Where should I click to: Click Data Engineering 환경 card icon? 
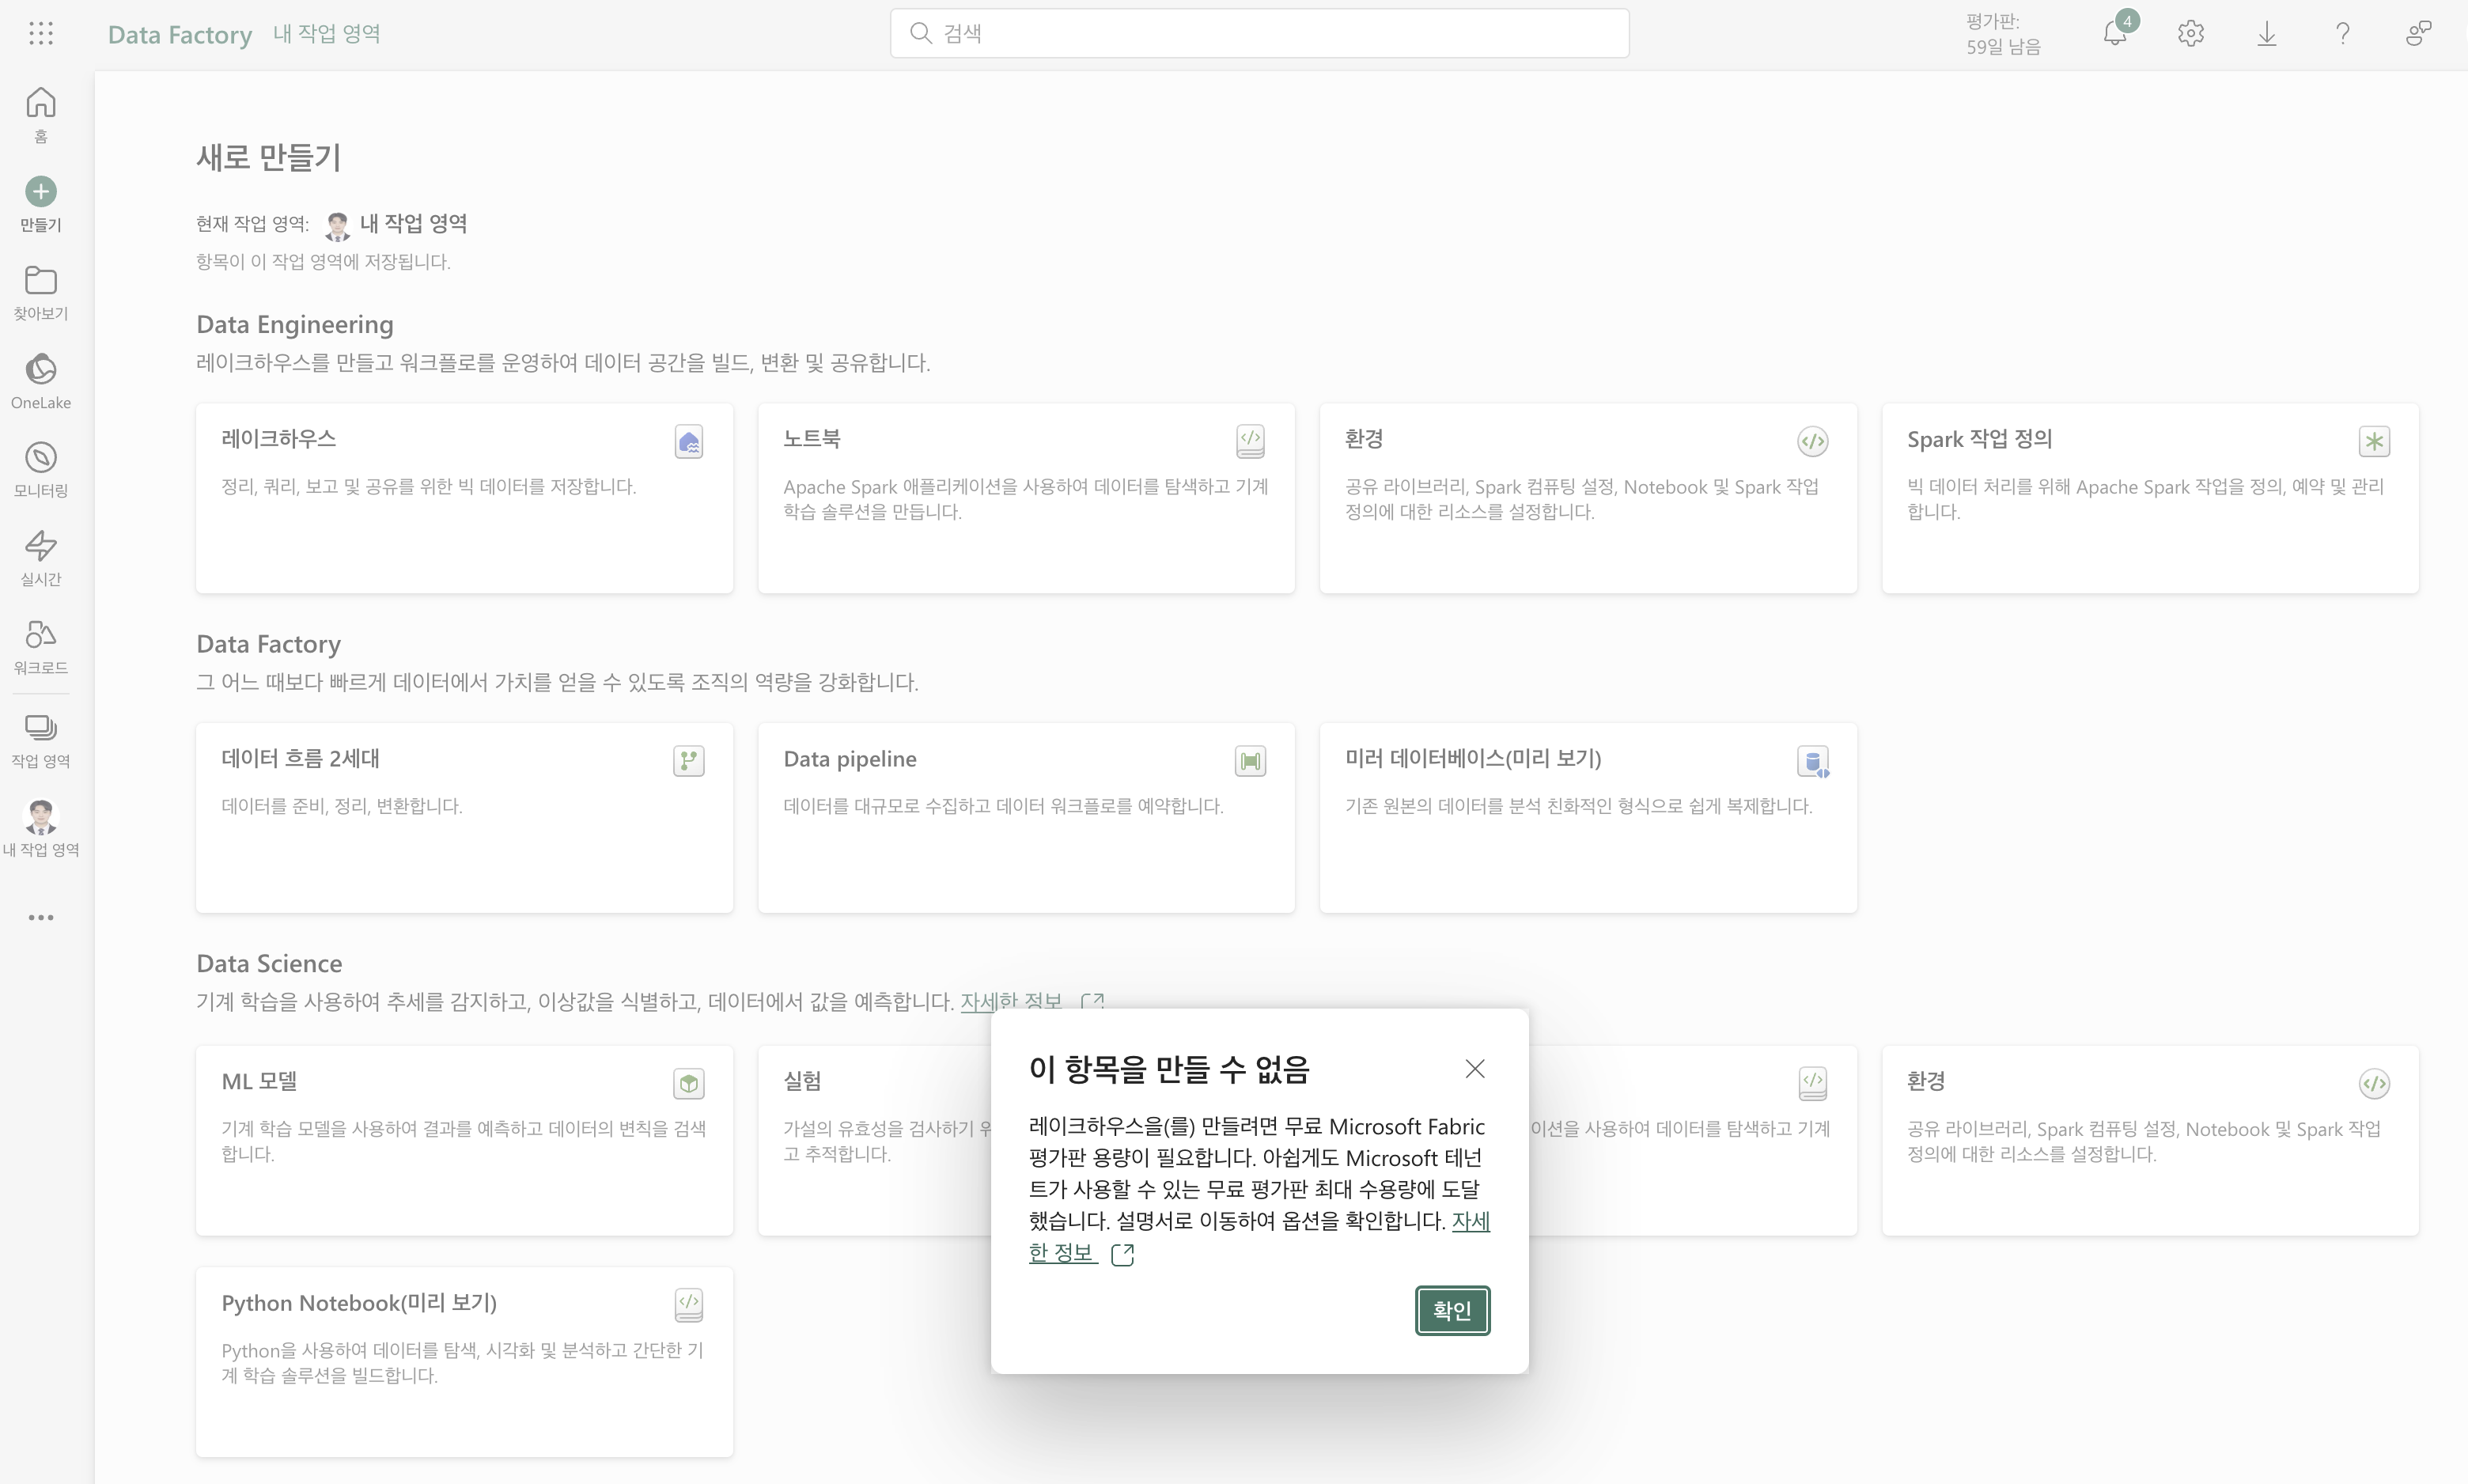point(1813,441)
